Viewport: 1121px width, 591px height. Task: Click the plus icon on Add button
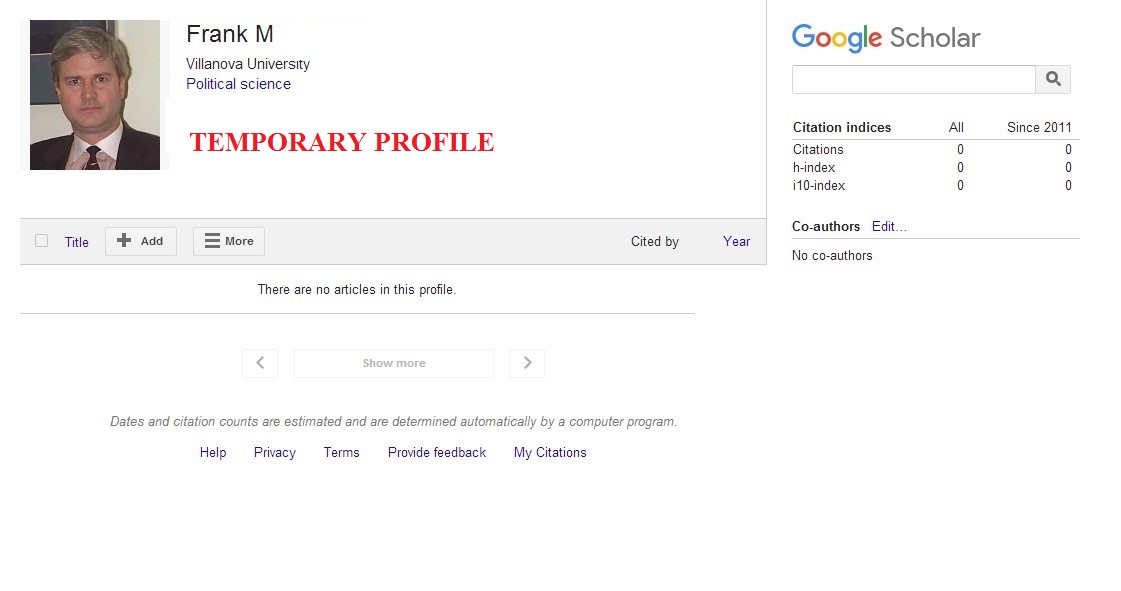tap(124, 241)
